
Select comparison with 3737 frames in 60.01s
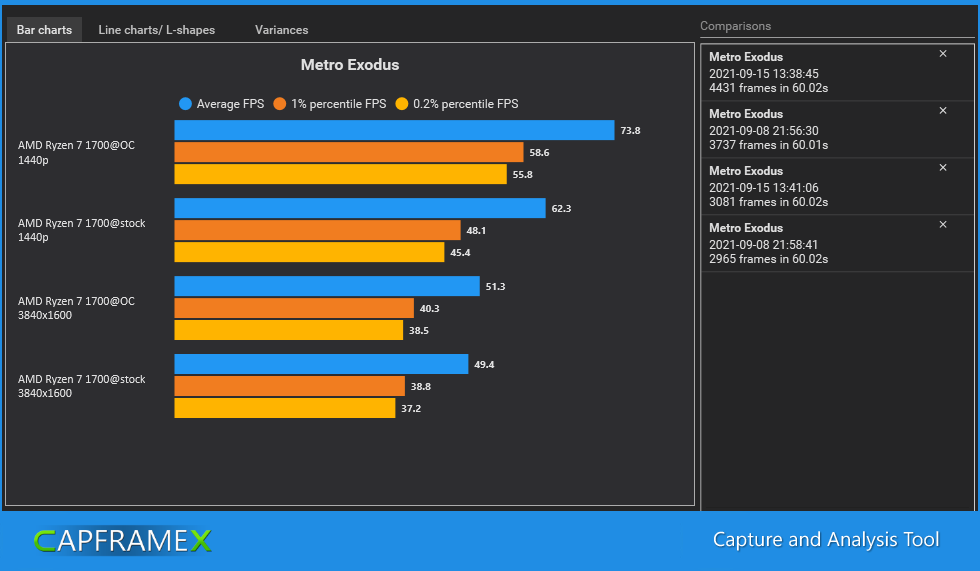pyautogui.click(x=837, y=129)
